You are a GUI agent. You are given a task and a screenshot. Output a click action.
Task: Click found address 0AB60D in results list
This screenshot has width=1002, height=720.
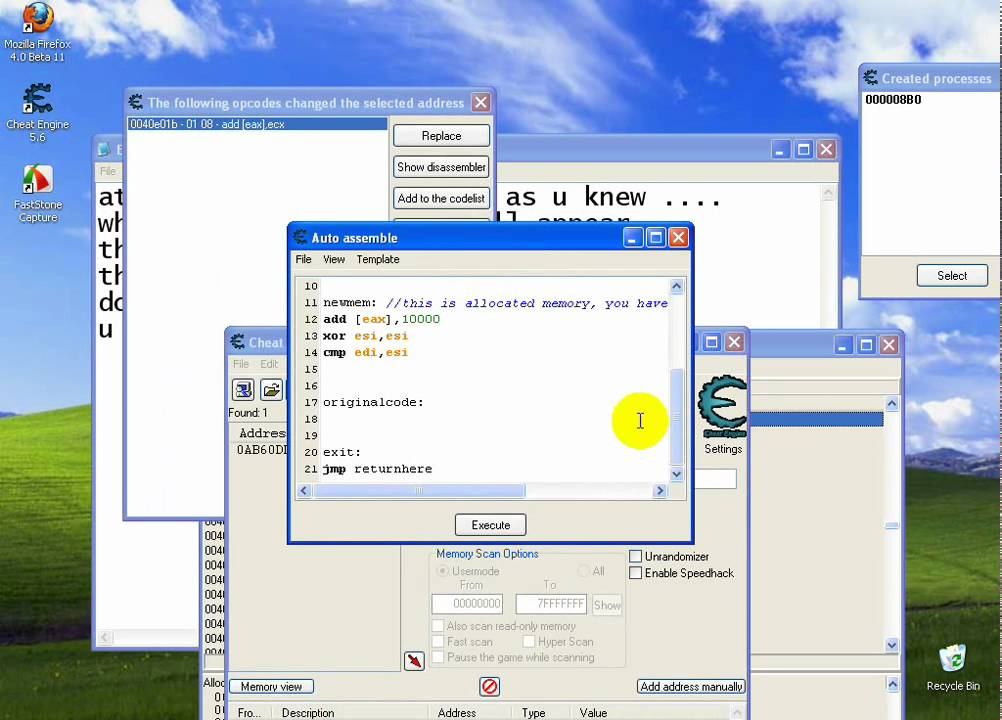pos(261,450)
